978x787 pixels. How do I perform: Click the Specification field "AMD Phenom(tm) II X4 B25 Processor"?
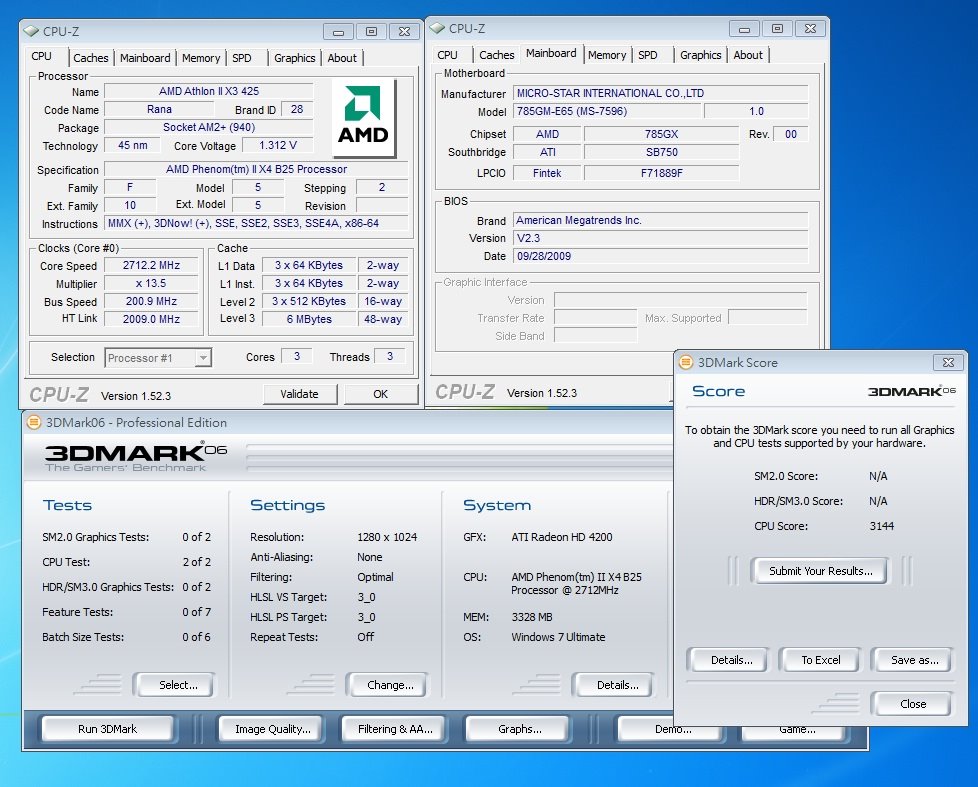click(x=256, y=169)
